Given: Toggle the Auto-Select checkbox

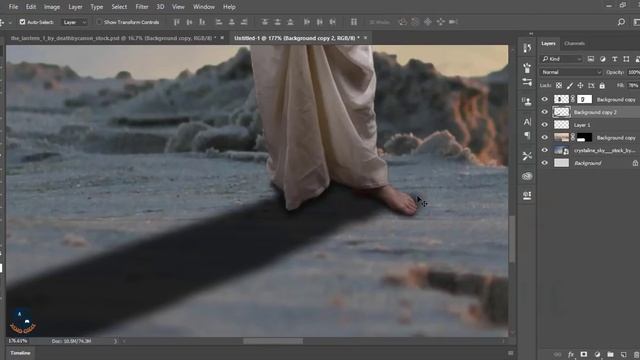Looking at the screenshot, I should (22, 22).
